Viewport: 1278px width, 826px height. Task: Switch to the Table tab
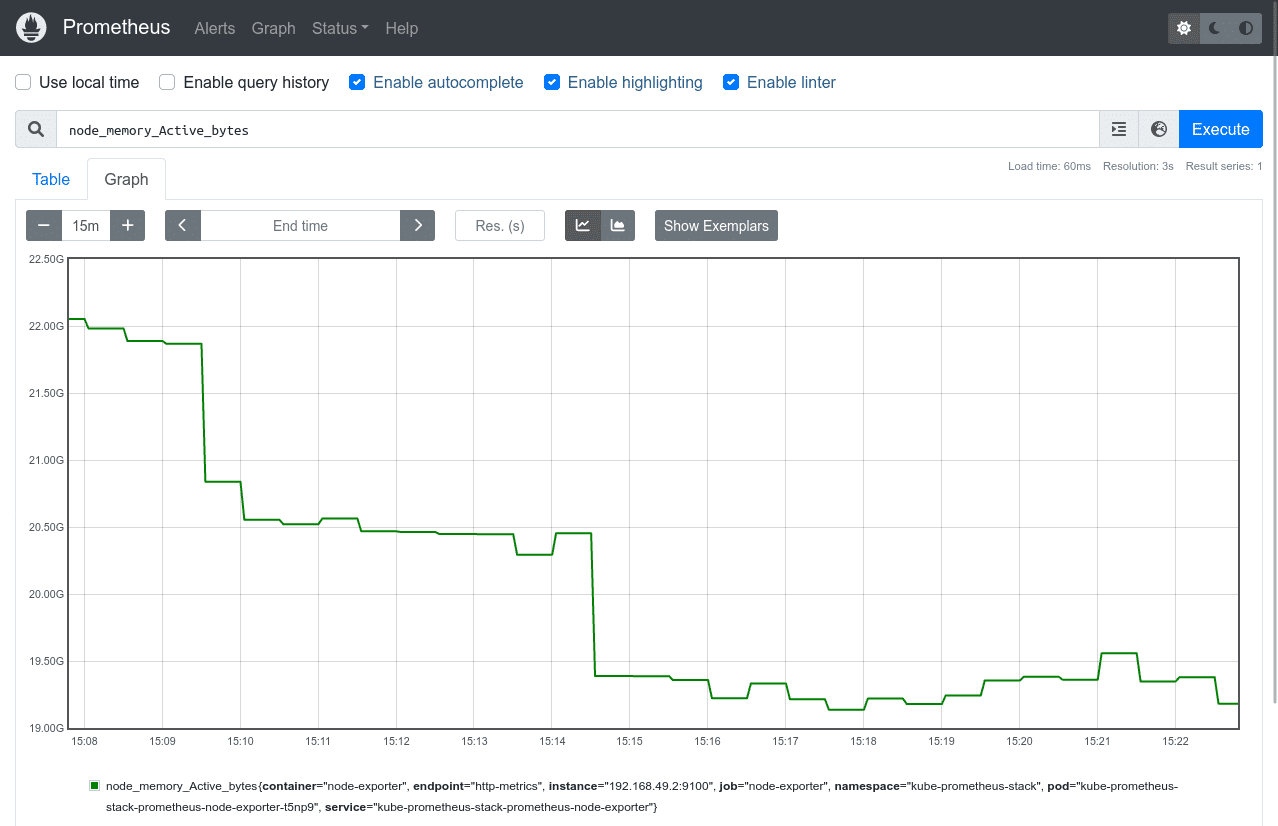coord(50,179)
